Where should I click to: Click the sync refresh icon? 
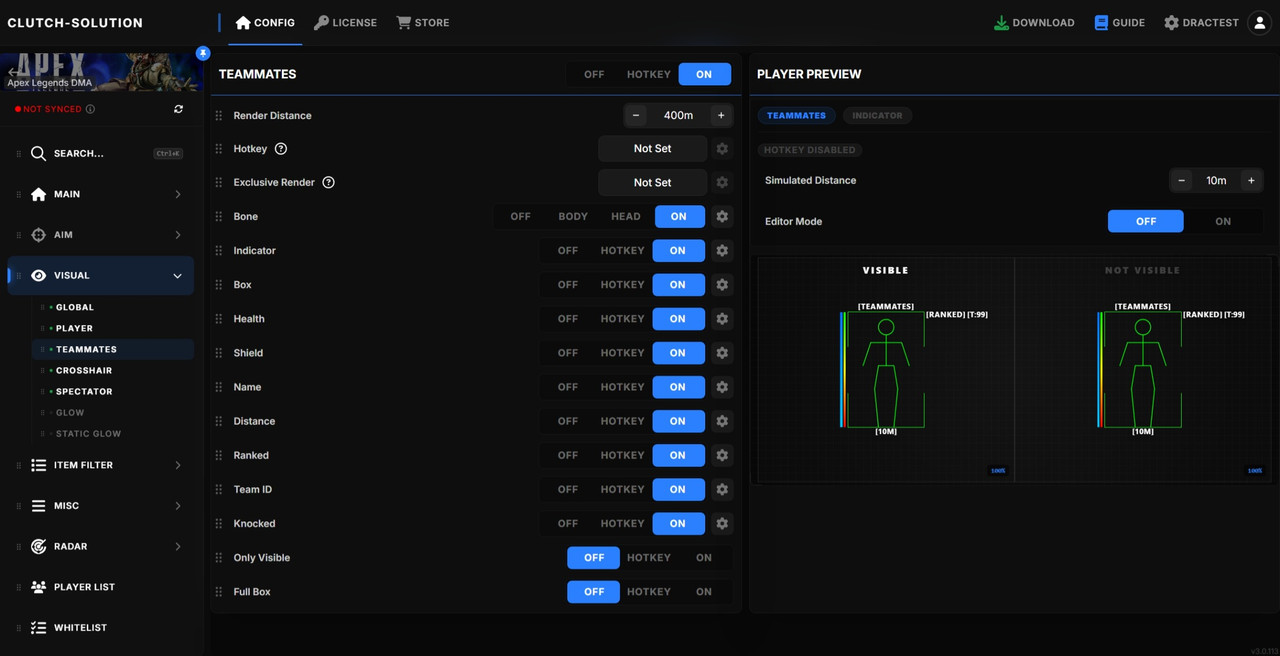179,109
